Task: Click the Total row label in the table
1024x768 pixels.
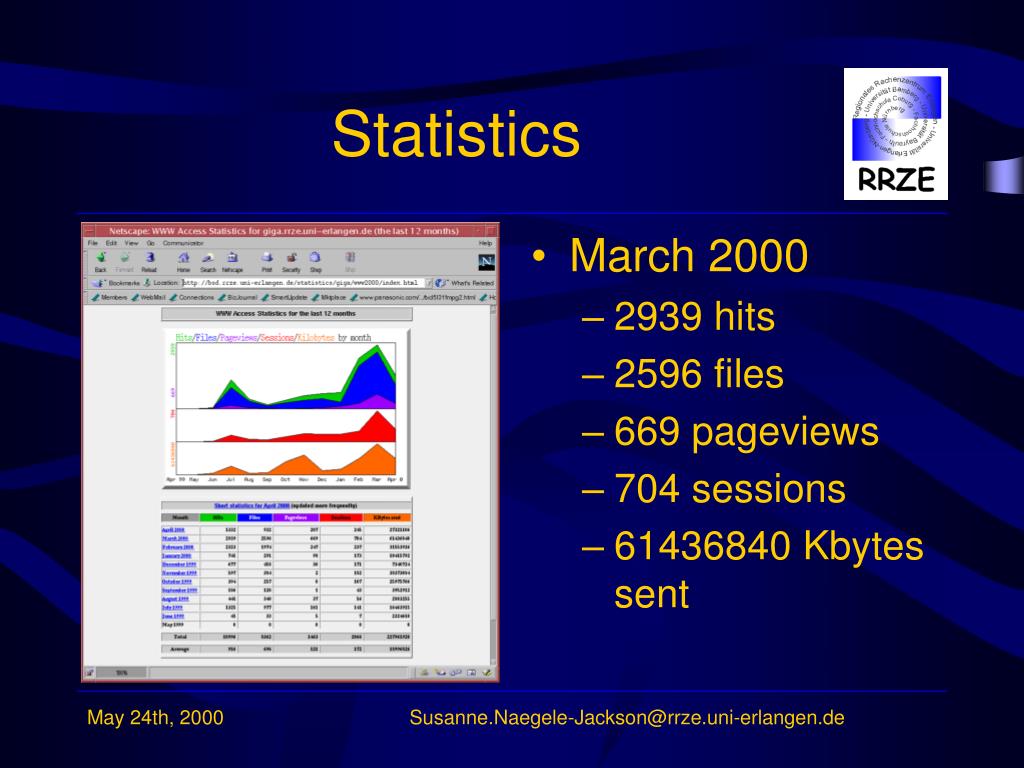Action: (x=180, y=636)
